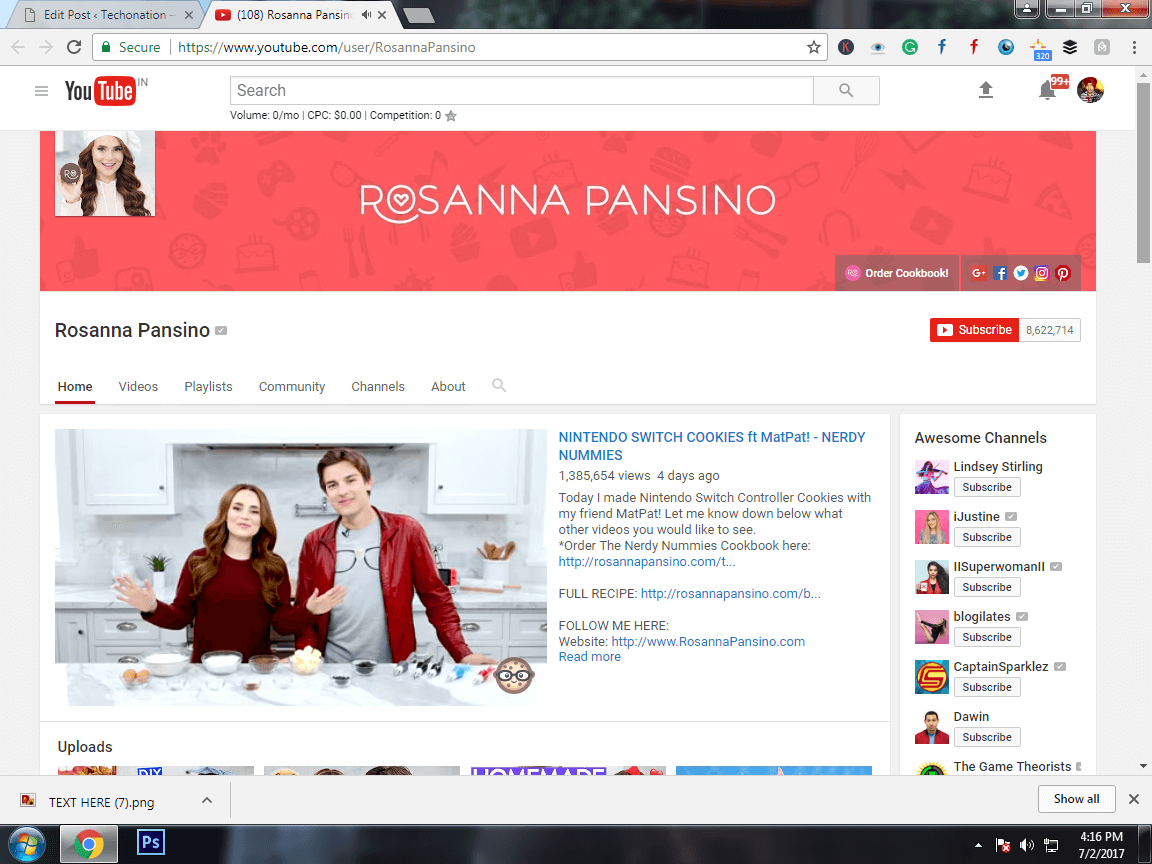This screenshot has height=864, width=1152.
Task: Click the YouTube logo
Action: [x=101, y=91]
